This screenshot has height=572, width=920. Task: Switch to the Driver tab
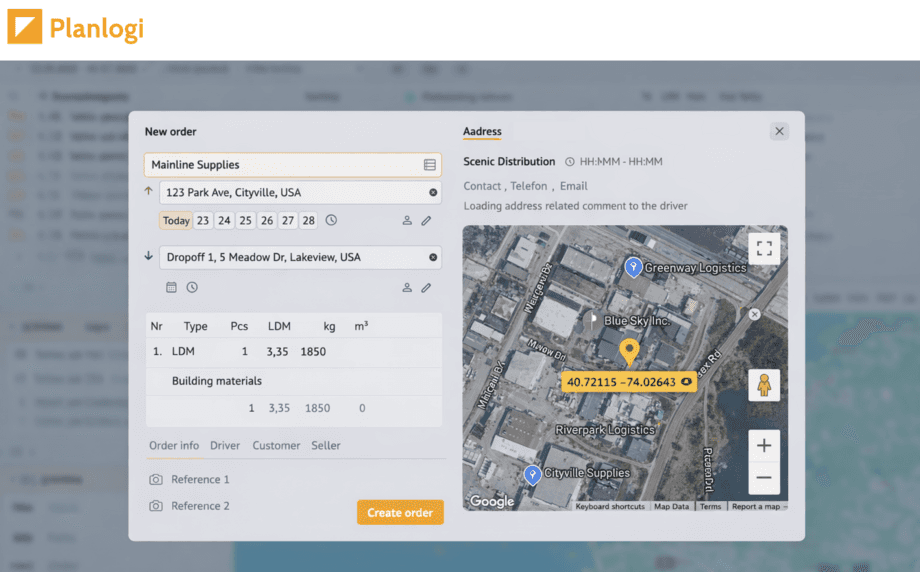(225, 445)
